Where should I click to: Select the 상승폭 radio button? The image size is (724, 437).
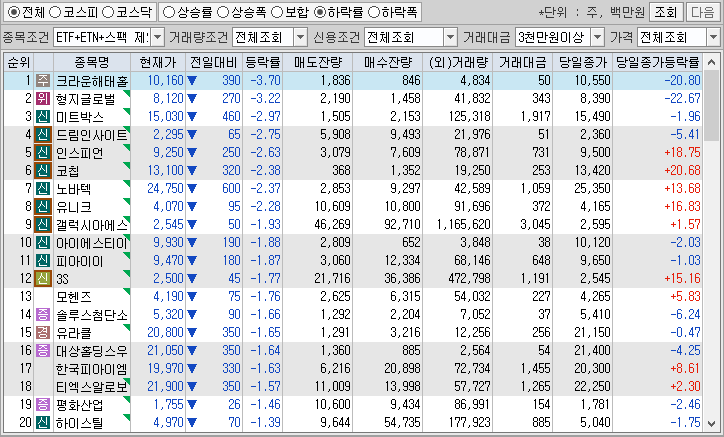tap(223, 12)
